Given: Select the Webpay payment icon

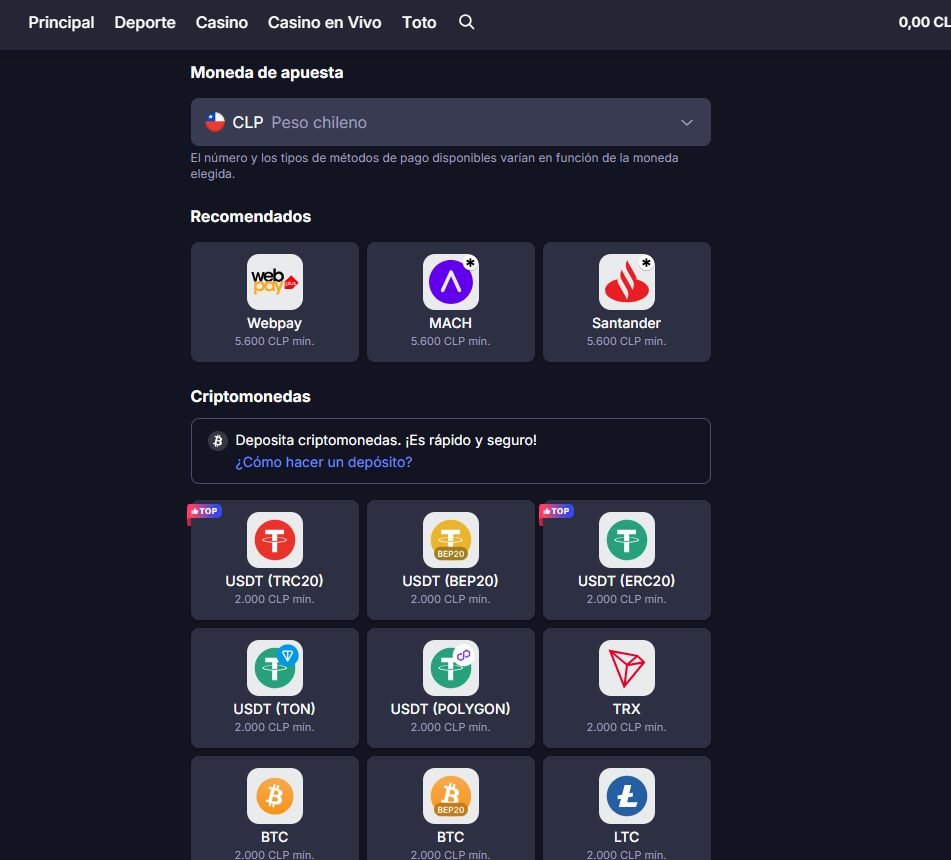Looking at the screenshot, I should [275, 282].
